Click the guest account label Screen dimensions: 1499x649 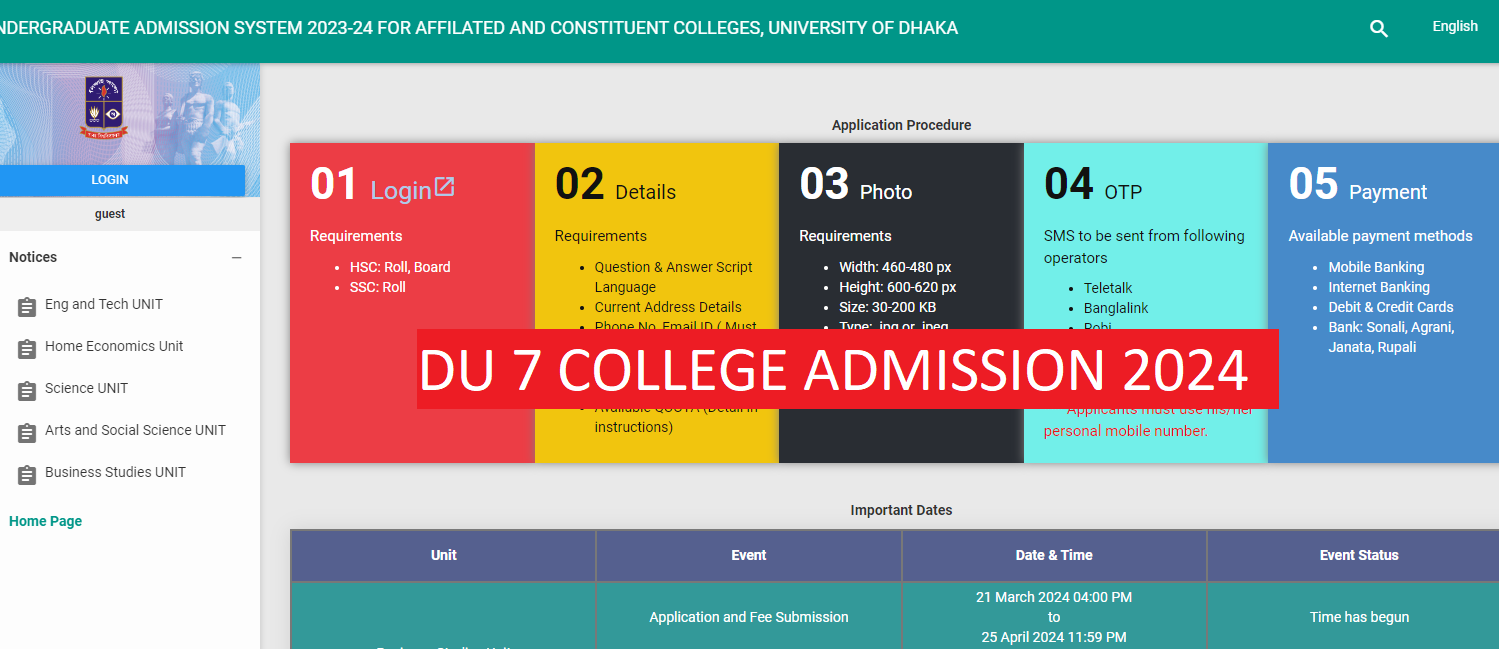click(110, 213)
